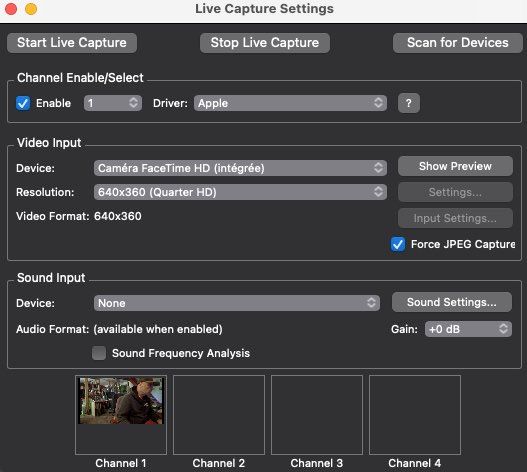
Task: Enable Sound Frequency Analysis checkbox
Action: [99, 353]
